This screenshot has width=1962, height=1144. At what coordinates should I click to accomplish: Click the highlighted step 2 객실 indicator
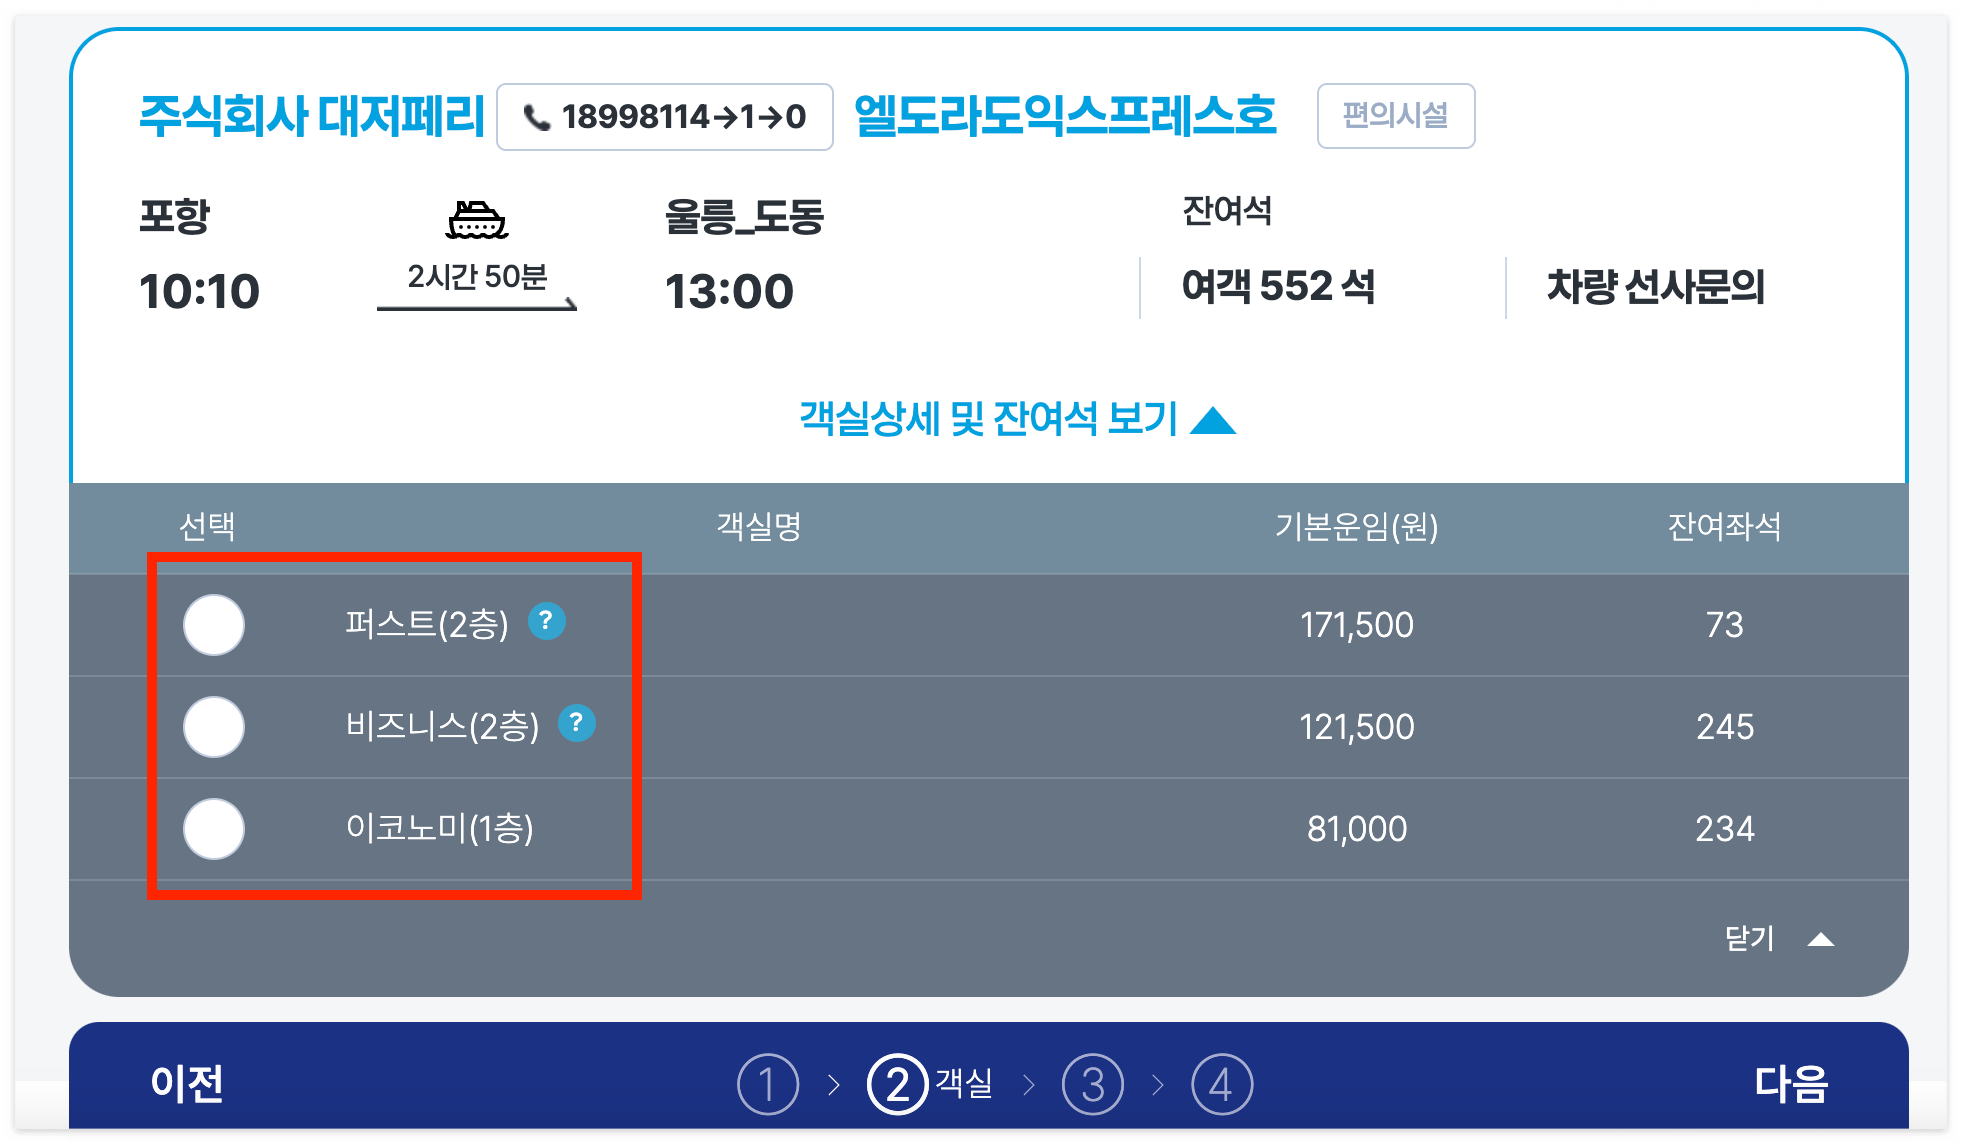click(897, 1083)
